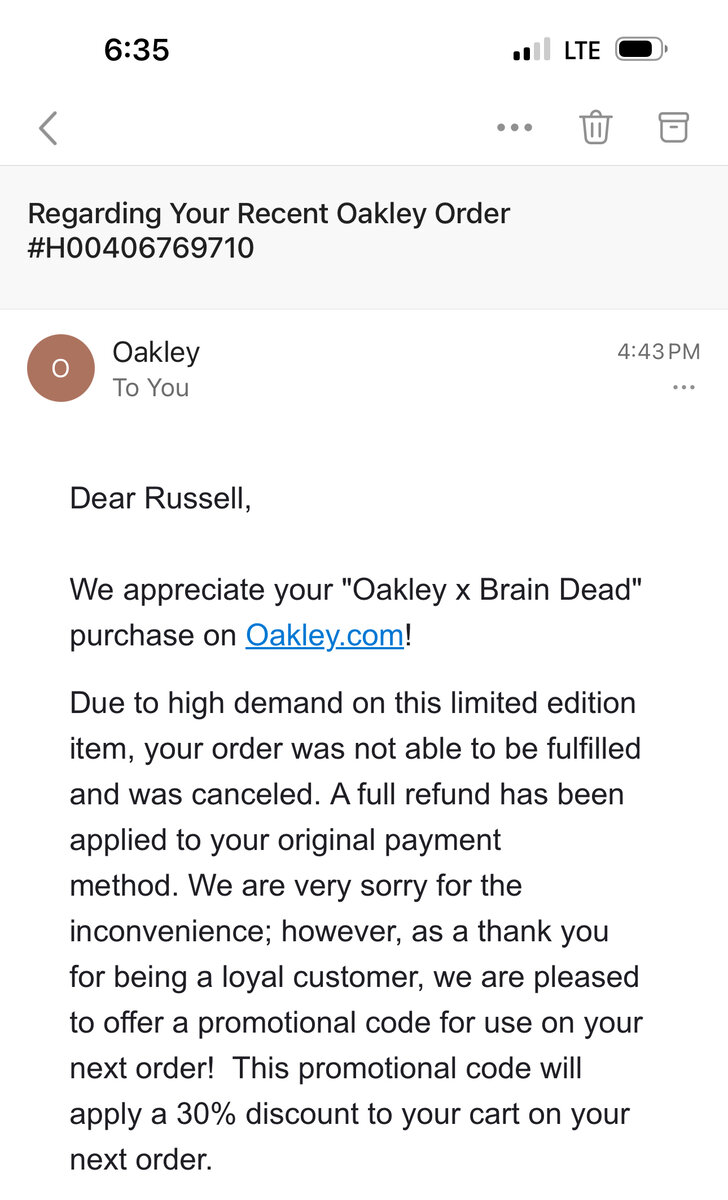Tap the Oakley sender name

click(x=156, y=352)
